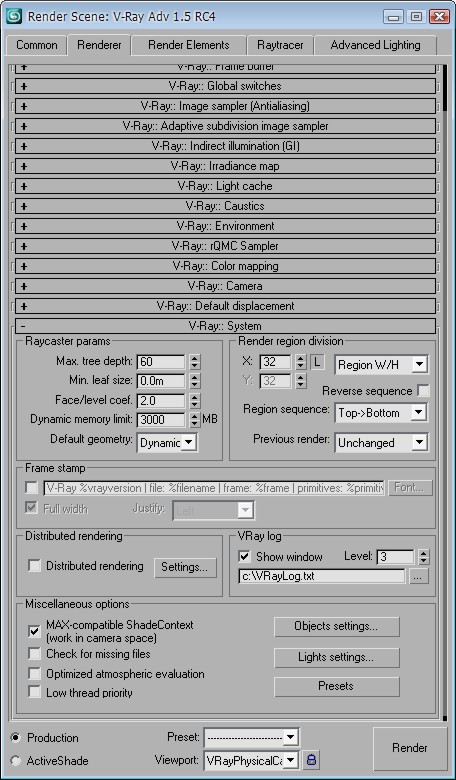456x780 pixels.
Task: Expand V-Ray:: Default displacement rollout
Action: [x=225, y=306]
